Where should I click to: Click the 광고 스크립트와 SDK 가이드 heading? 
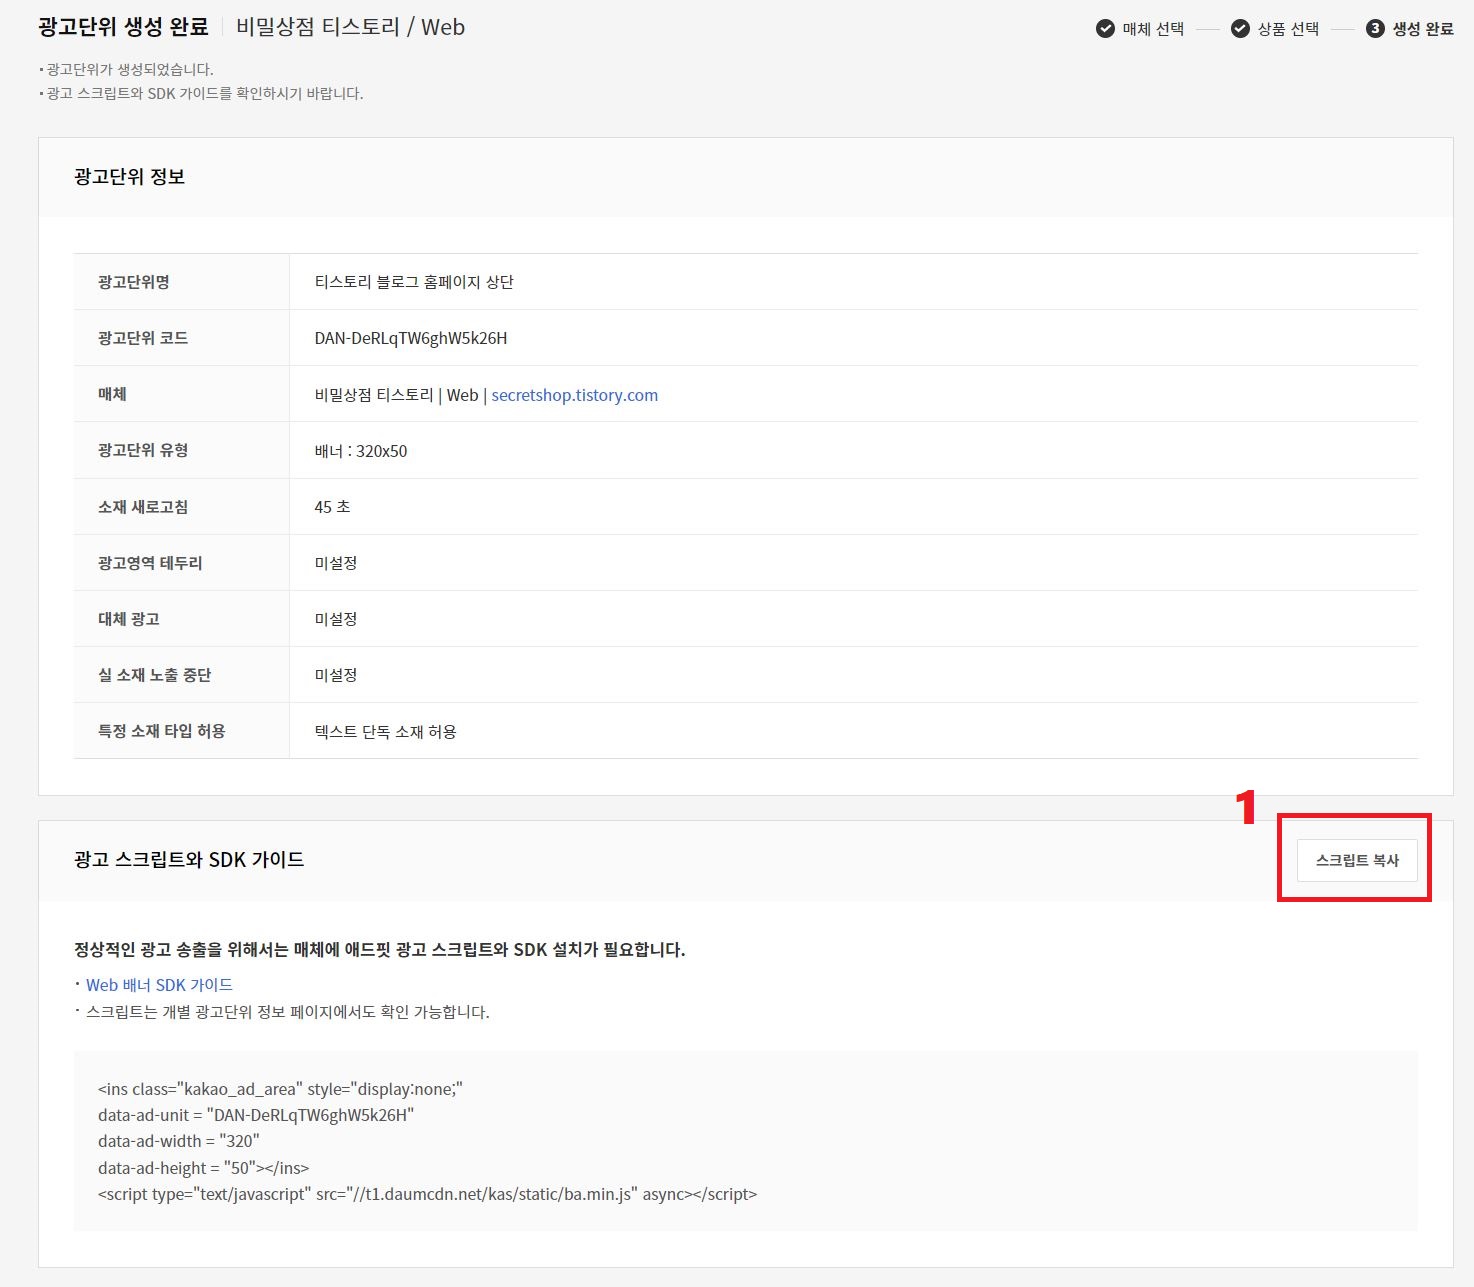pos(189,860)
